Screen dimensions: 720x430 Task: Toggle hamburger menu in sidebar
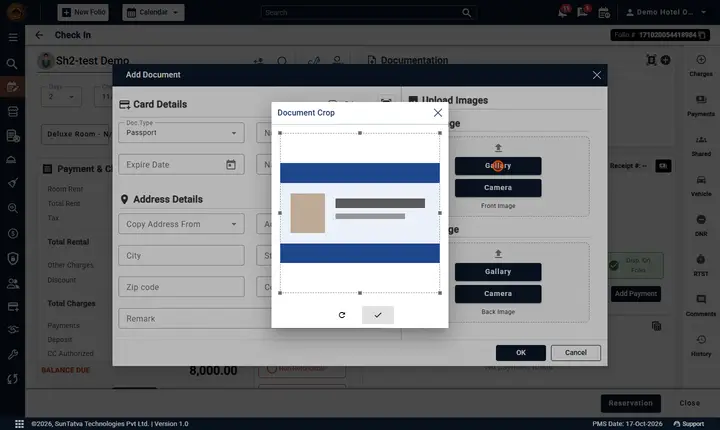[13, 37]
